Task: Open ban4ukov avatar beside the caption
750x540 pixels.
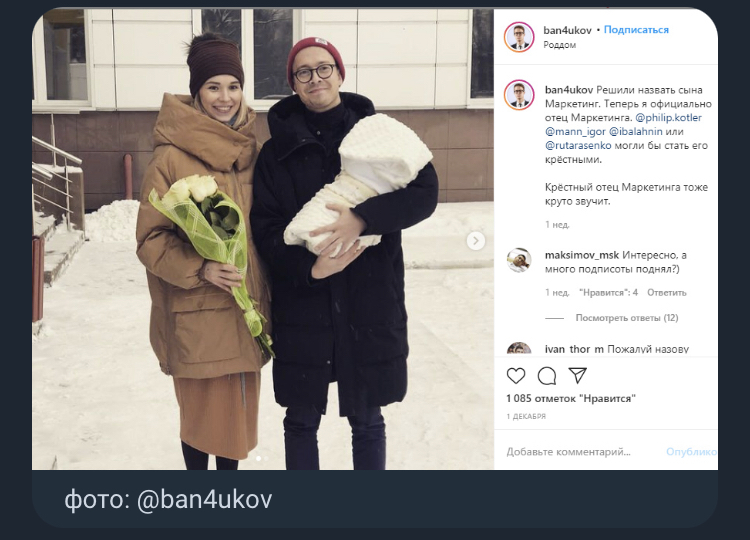Action: pos(519,95)
